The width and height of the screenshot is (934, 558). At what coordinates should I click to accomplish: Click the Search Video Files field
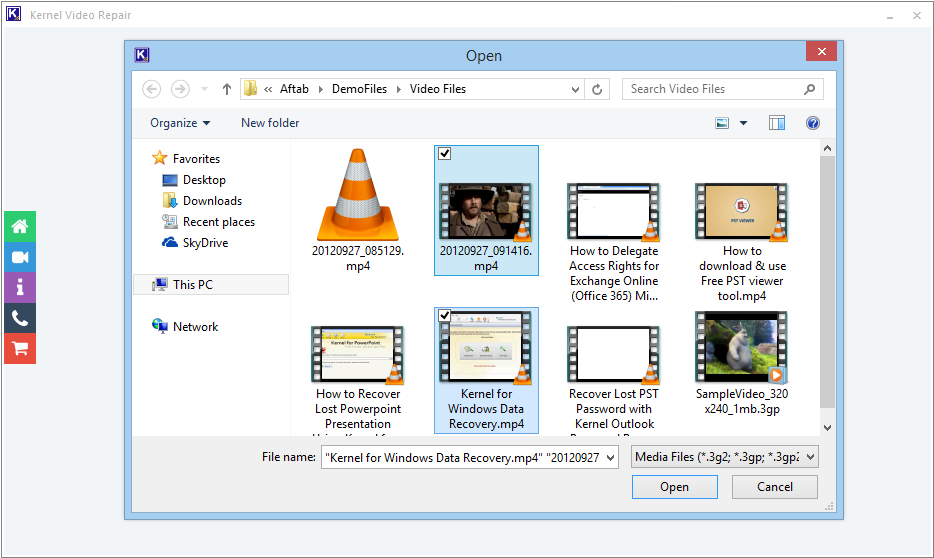point(712,89)
